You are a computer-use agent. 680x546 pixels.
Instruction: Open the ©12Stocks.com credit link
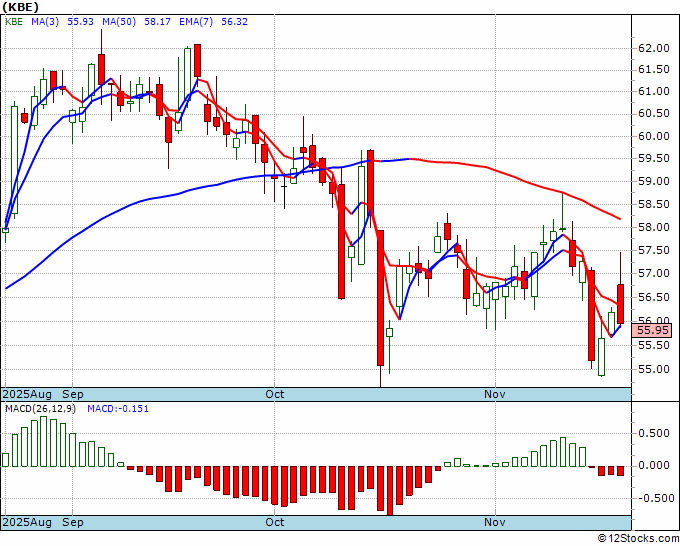638,539
